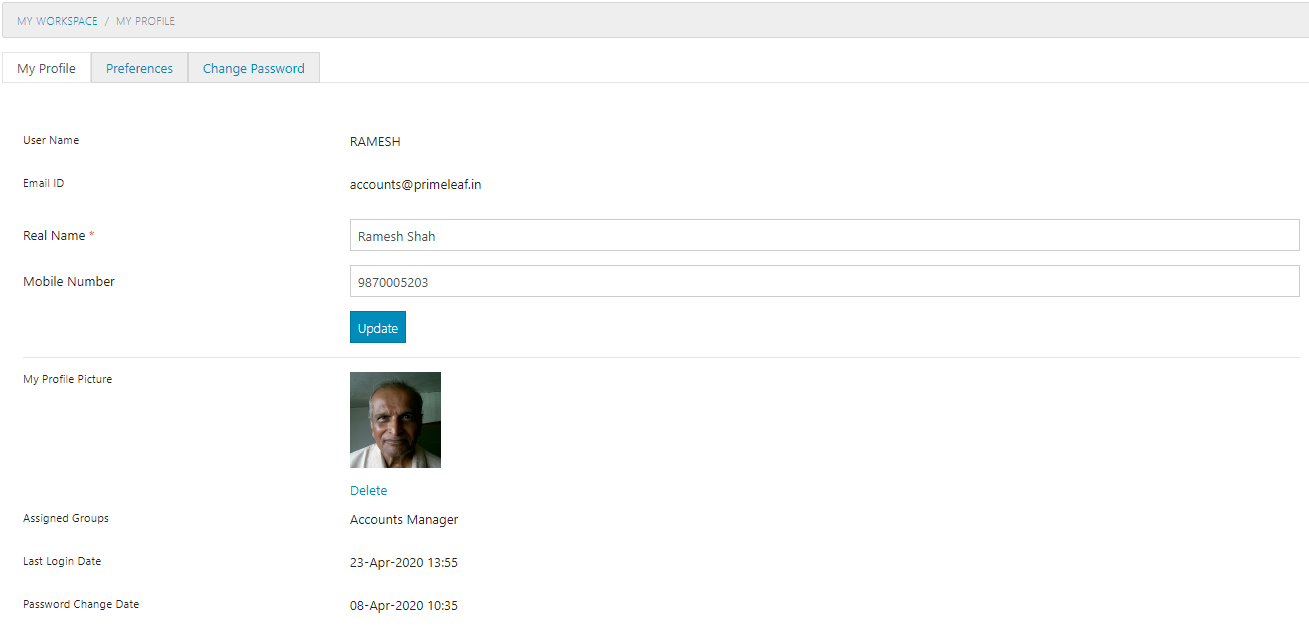Select the email accounts@primeleaf.in
The image size is (1309, 641).
tap(415, 184)
